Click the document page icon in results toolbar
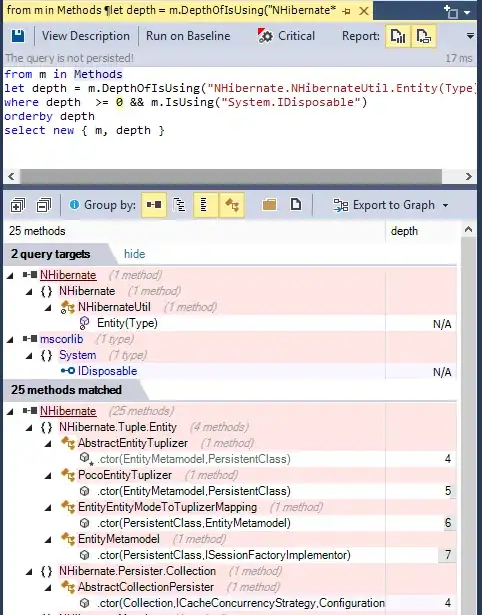Screen dimensions: 482x615 [296, 205]
